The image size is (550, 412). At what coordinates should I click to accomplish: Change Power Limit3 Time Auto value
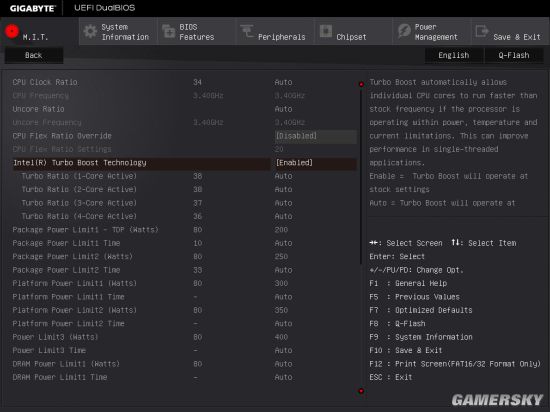pos(283,350)
